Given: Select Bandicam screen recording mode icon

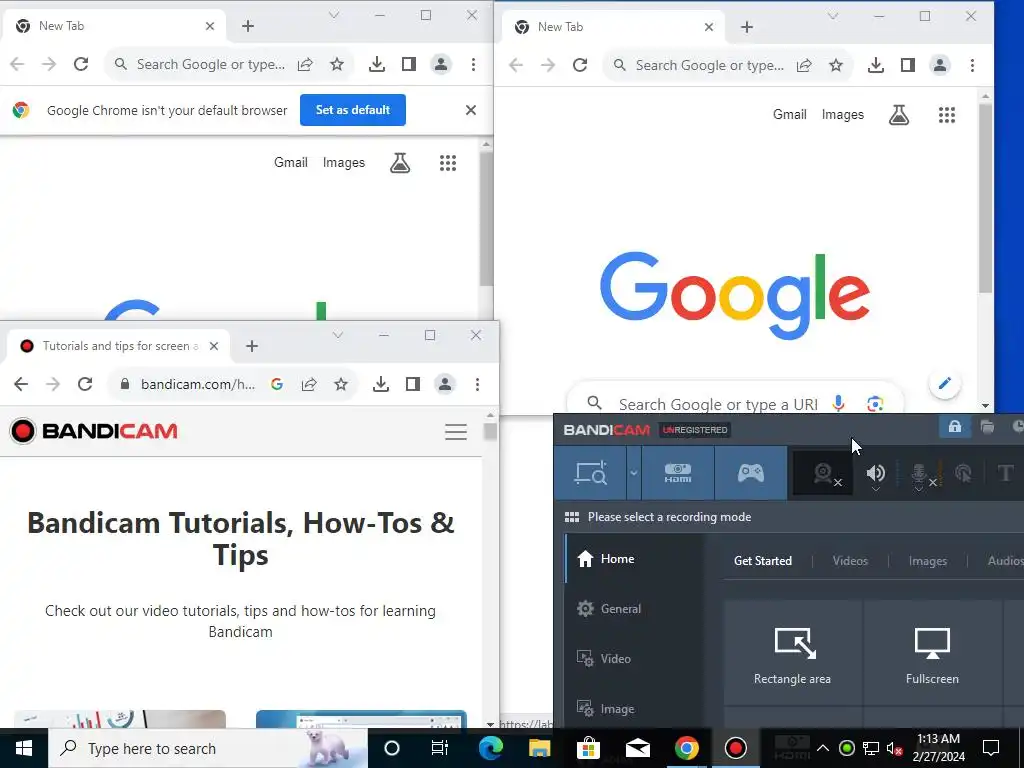Looking at the screenshot, I should 590,473.
